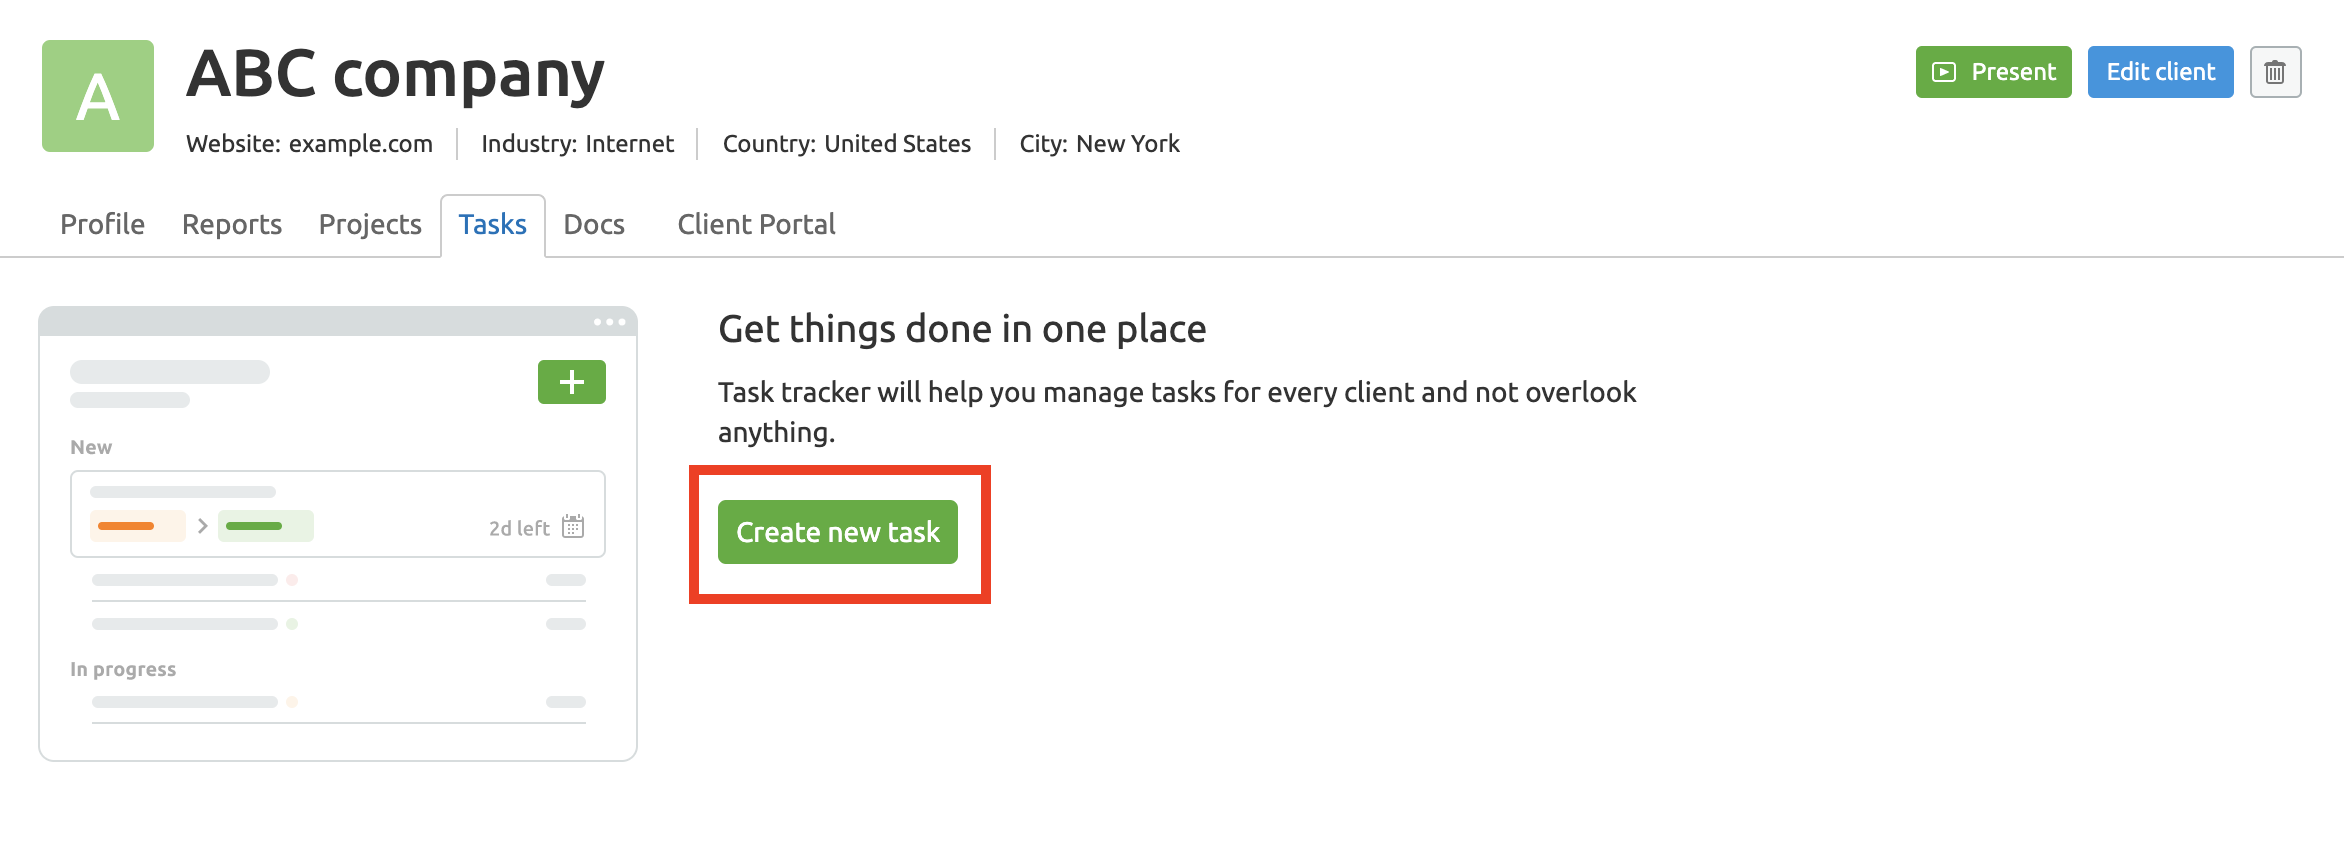This screenshot has width=2344, height=842.
Task: Go to the Docs tab
Action: click(594, 224)
